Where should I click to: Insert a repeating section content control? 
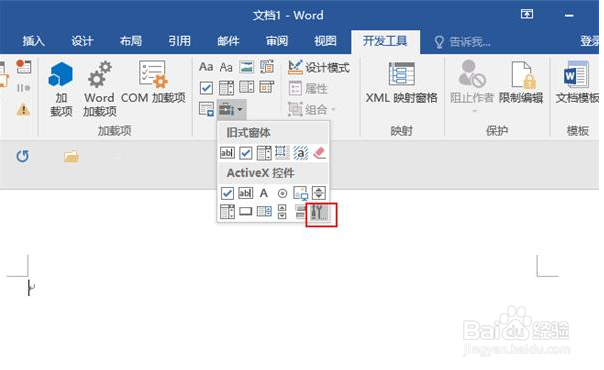pyautogui.click(x=206, y=109)
